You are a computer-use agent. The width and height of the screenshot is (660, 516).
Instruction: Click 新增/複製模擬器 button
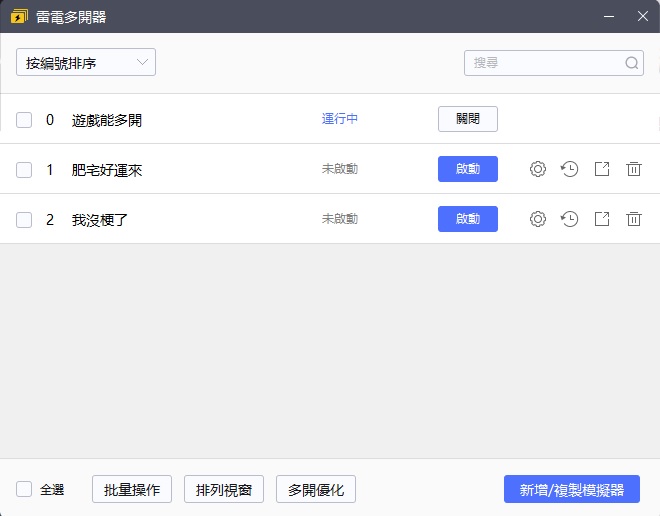(x=571, y=489)
